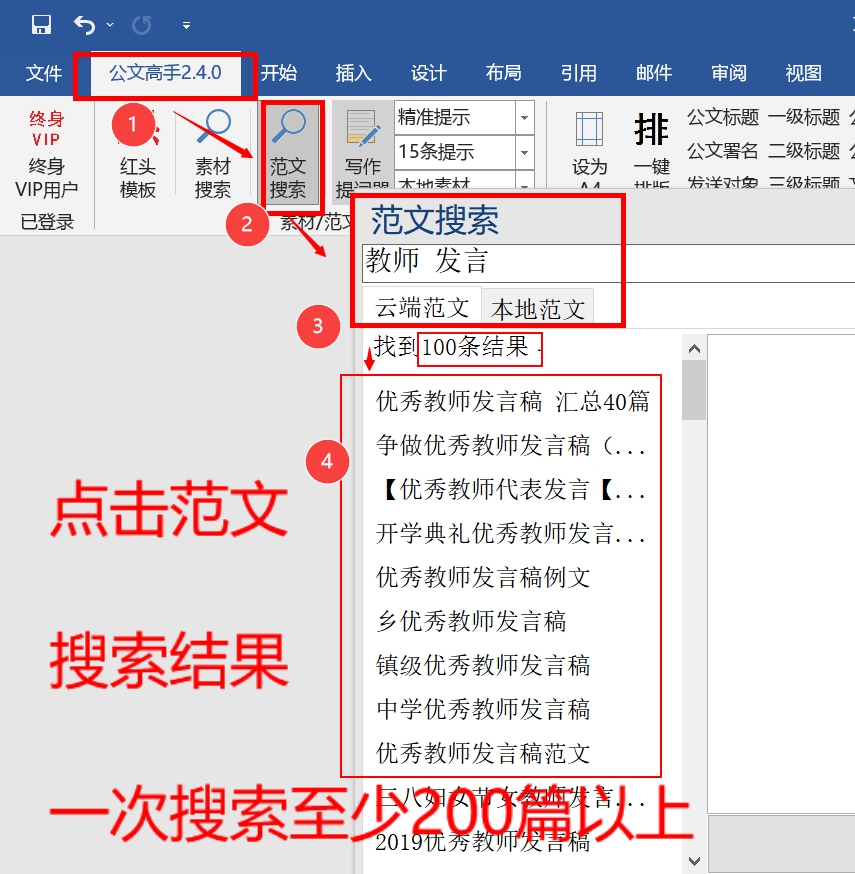Open result 优秀教师发言稿 汇总40篇
855x874 pixels.
coord(513,401)
